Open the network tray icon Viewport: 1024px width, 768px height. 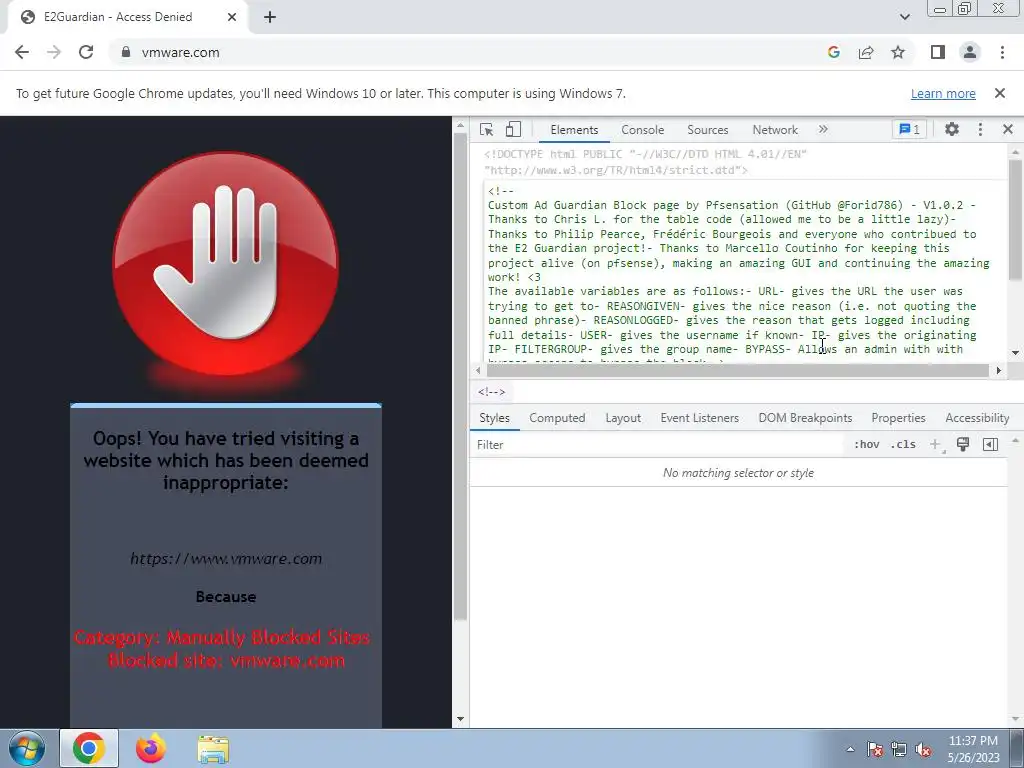[x=899, y=749]
